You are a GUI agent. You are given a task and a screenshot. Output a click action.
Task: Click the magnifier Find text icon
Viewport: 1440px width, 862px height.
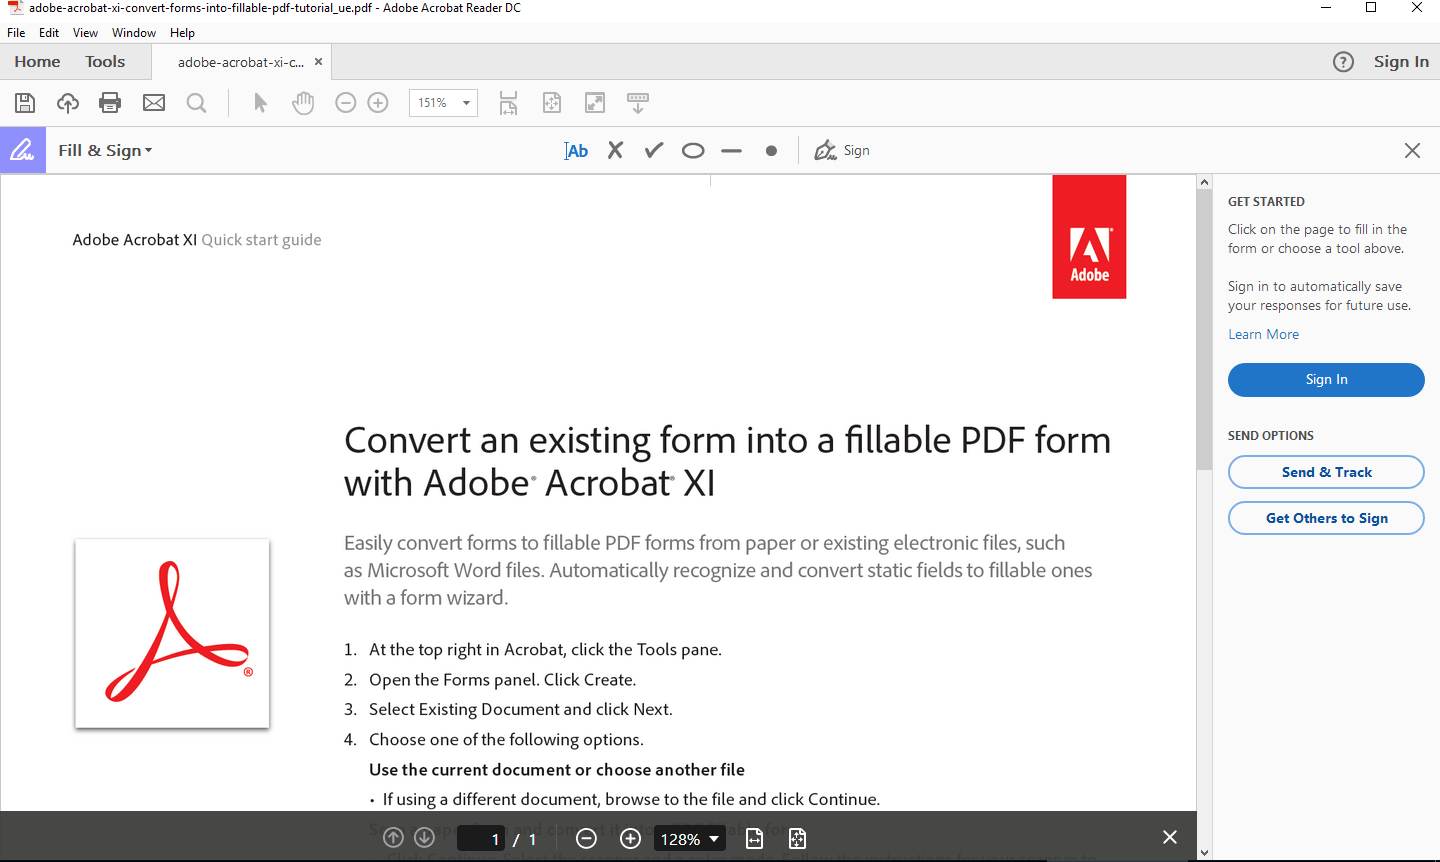click(x=197, y=103)
